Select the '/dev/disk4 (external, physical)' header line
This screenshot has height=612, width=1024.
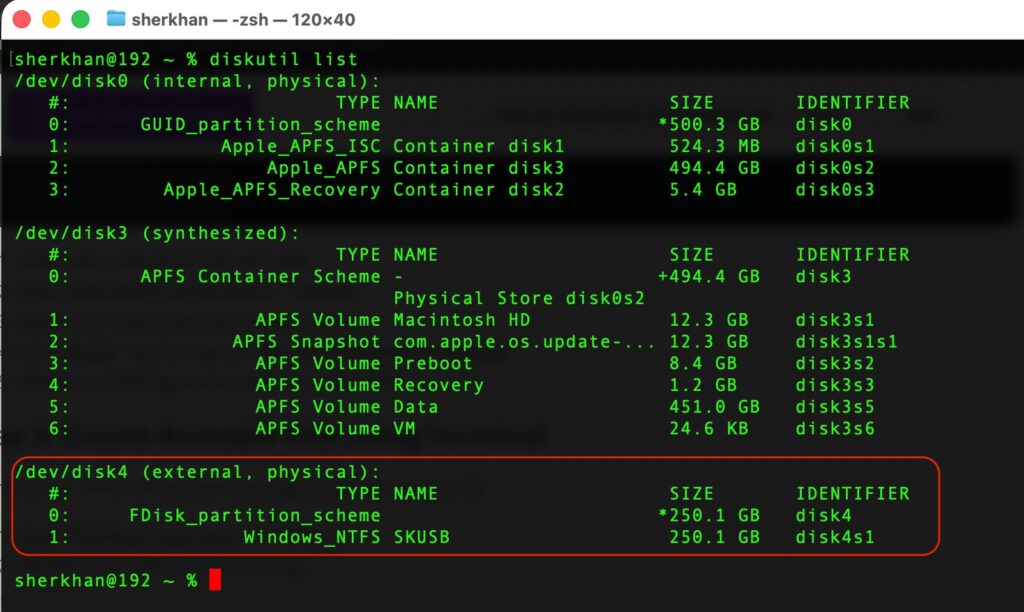(197, 472)
